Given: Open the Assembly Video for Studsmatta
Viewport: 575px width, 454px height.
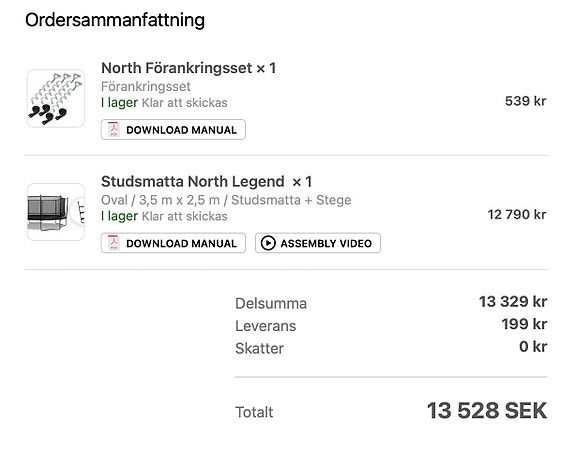Looking at the screenshot, I should (x=318, y=243).
